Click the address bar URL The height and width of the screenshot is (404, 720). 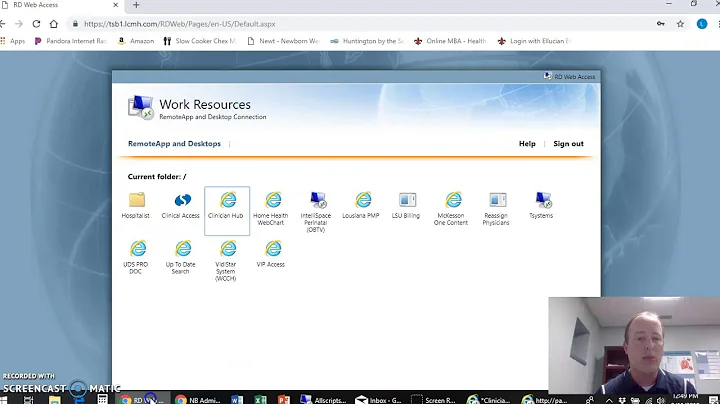180,24
